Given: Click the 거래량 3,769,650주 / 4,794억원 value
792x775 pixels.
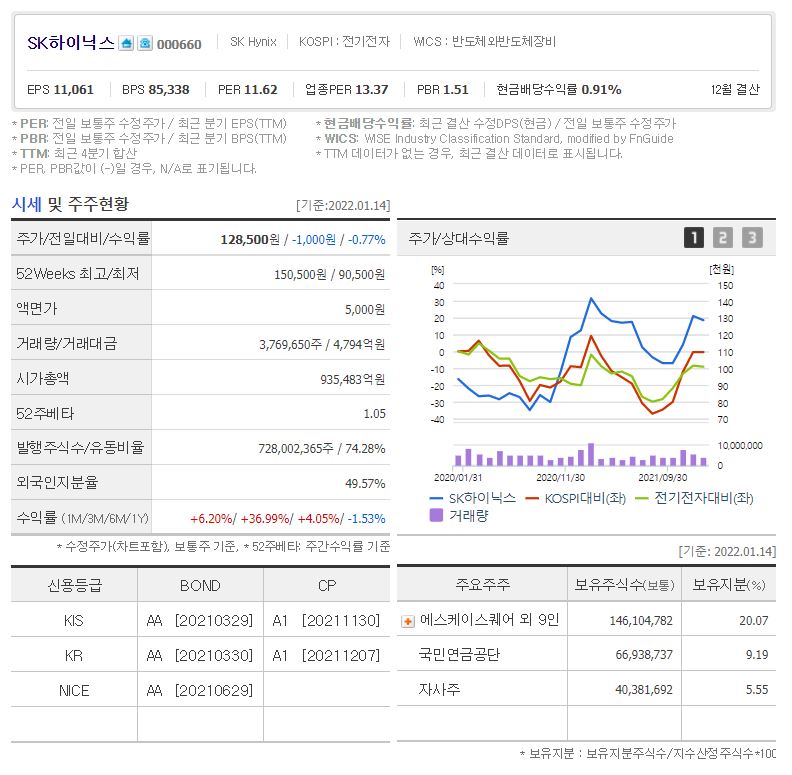Looking at the screenshot, I should click(322, 345).
